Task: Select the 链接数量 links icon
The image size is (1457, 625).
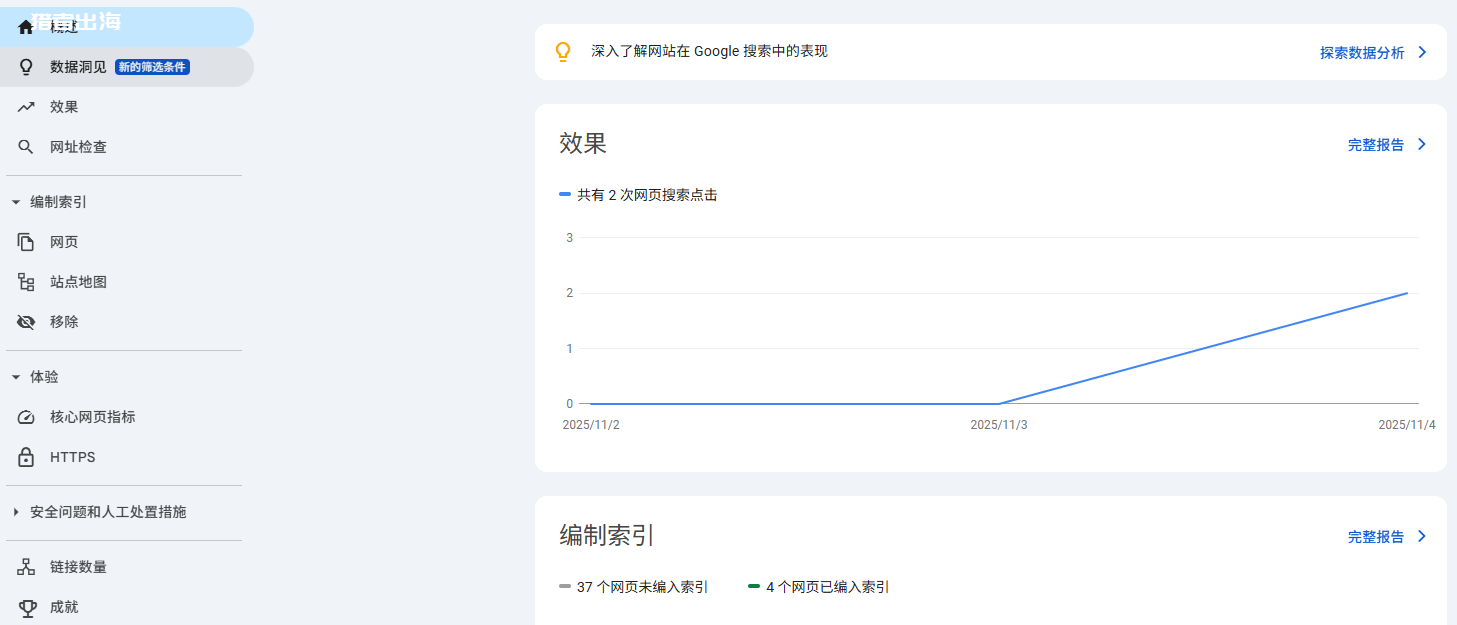Action: (x=25, y=566)
